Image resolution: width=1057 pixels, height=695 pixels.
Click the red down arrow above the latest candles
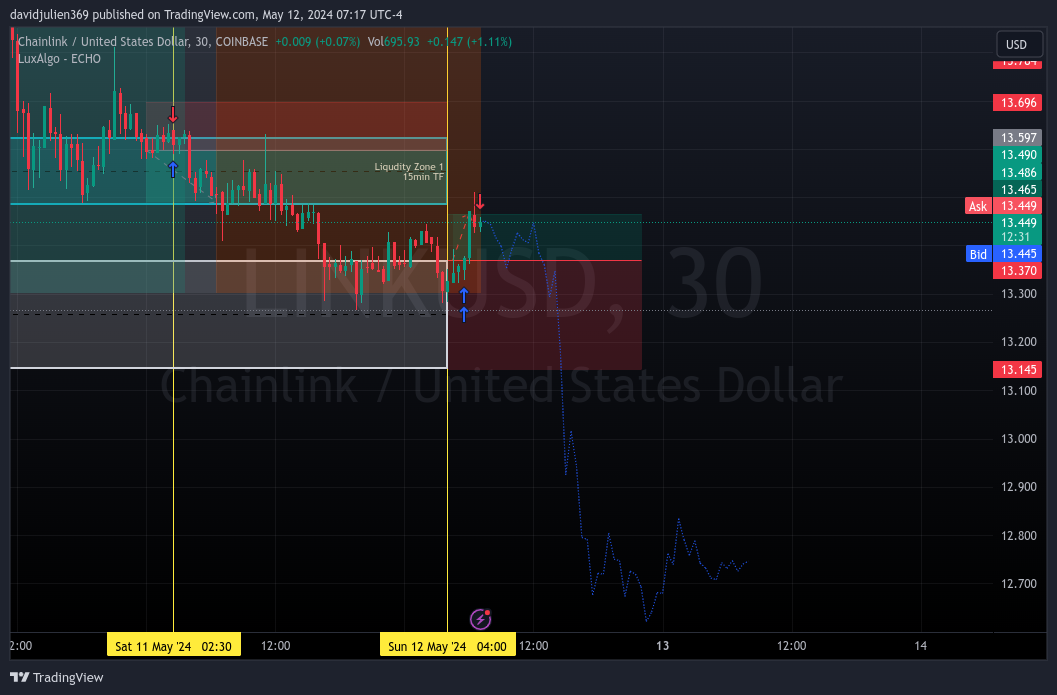(x=479, y=201)
